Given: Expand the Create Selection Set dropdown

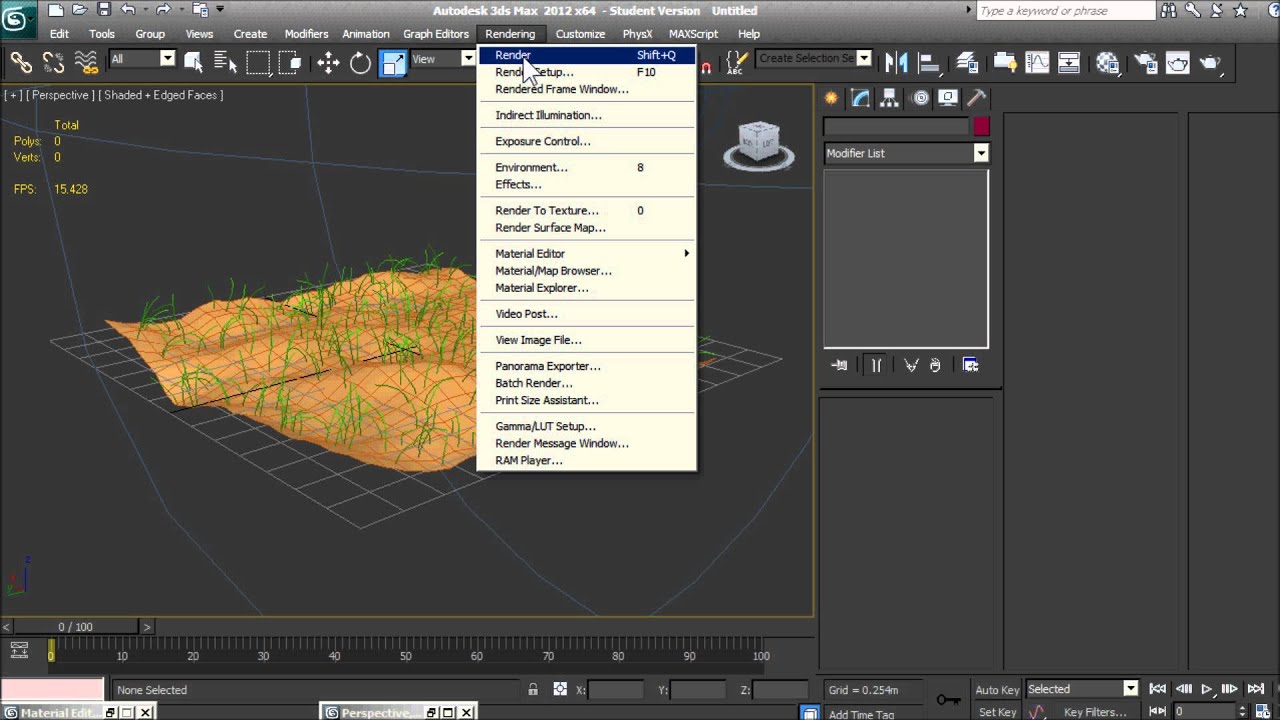Looking at the screenshot, I should [865, 58].
